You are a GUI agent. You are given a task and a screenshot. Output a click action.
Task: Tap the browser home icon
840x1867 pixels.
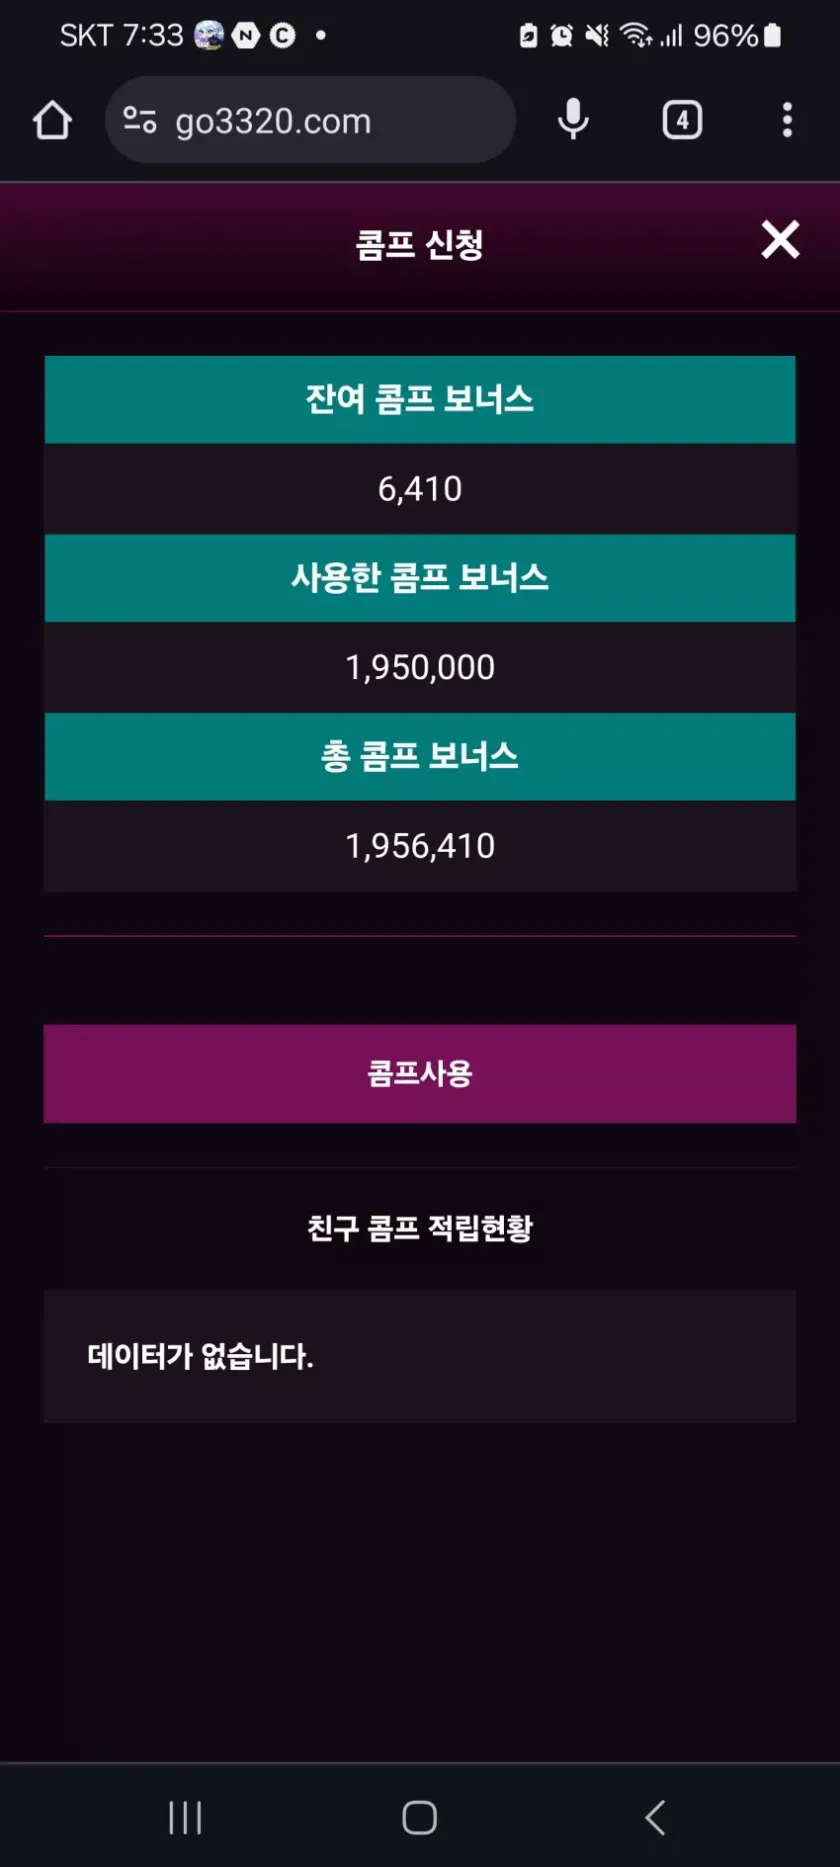52,121
